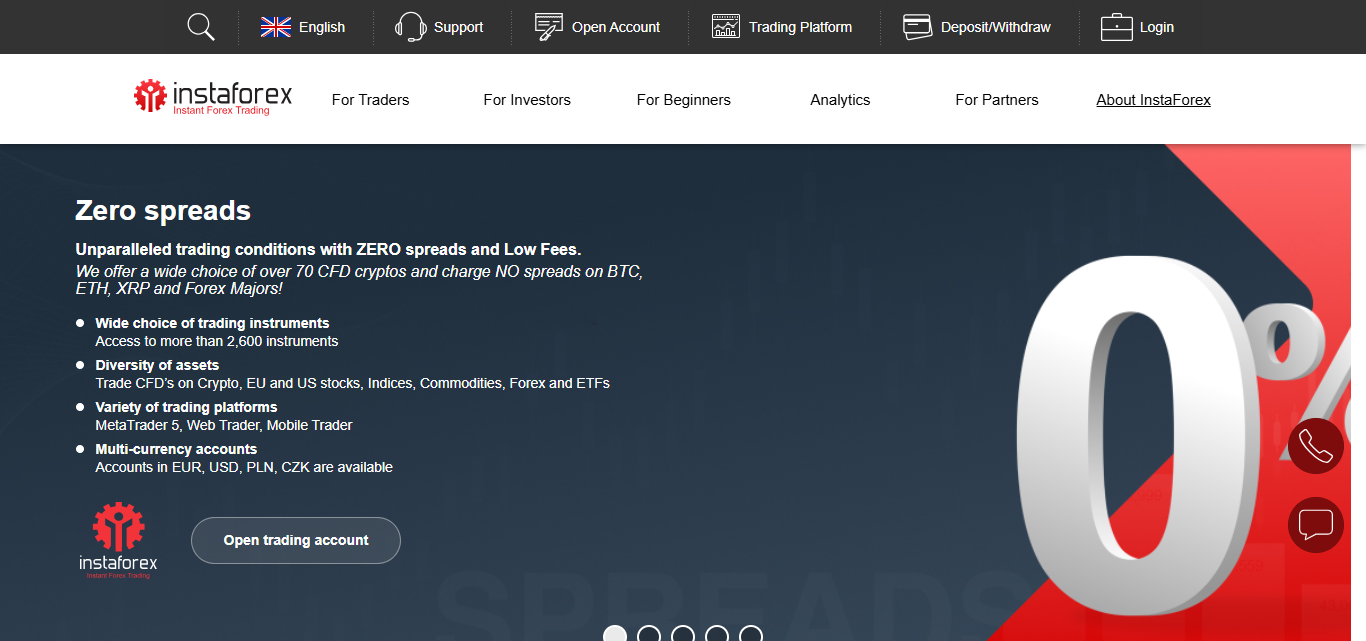The width and height of the screenshot is (1366, 641).
Task: Click the 'Multi-currency accounts' text
Action: 176,449
